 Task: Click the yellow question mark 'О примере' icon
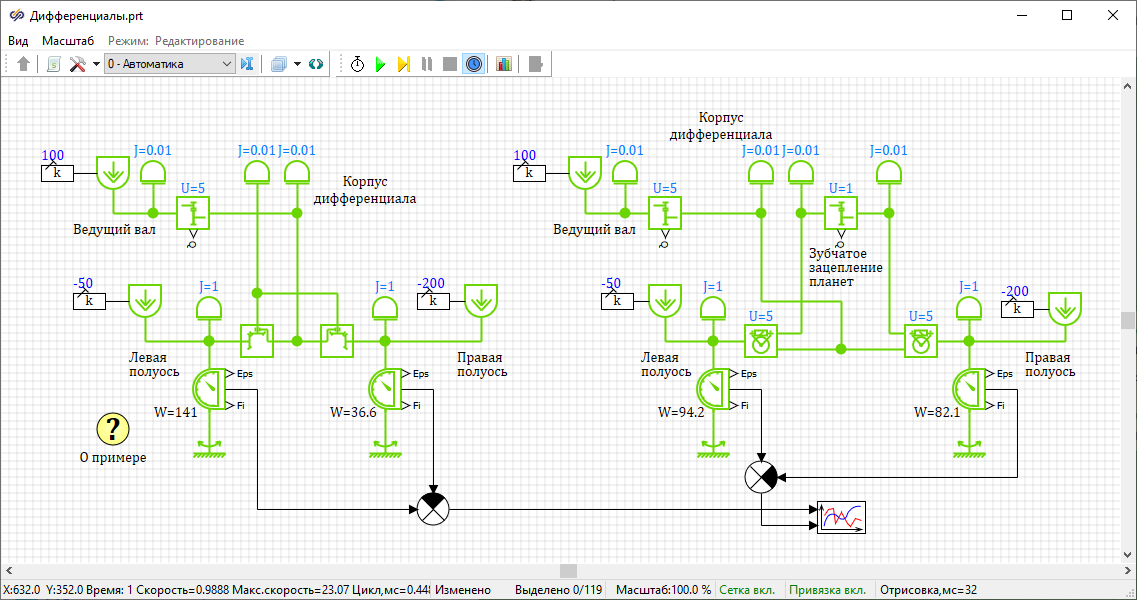coord(112,429)
